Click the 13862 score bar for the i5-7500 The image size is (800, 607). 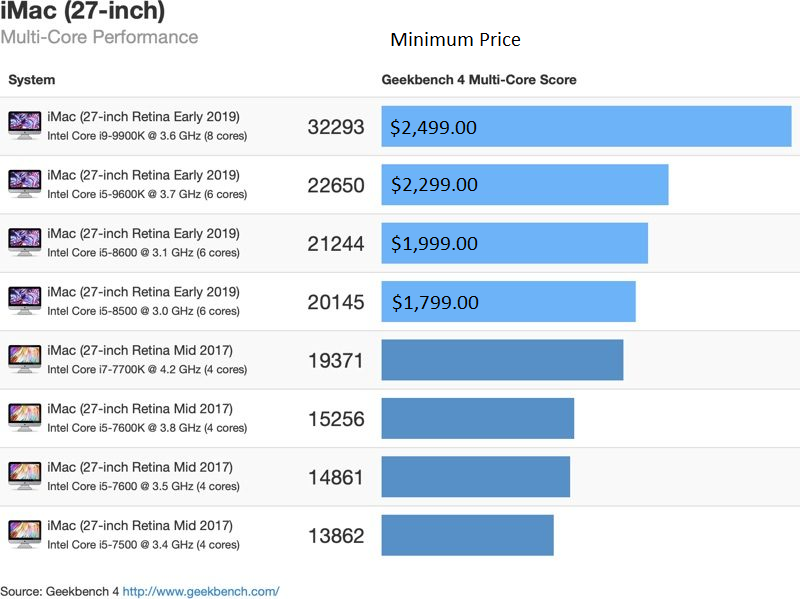click(467, 535)
